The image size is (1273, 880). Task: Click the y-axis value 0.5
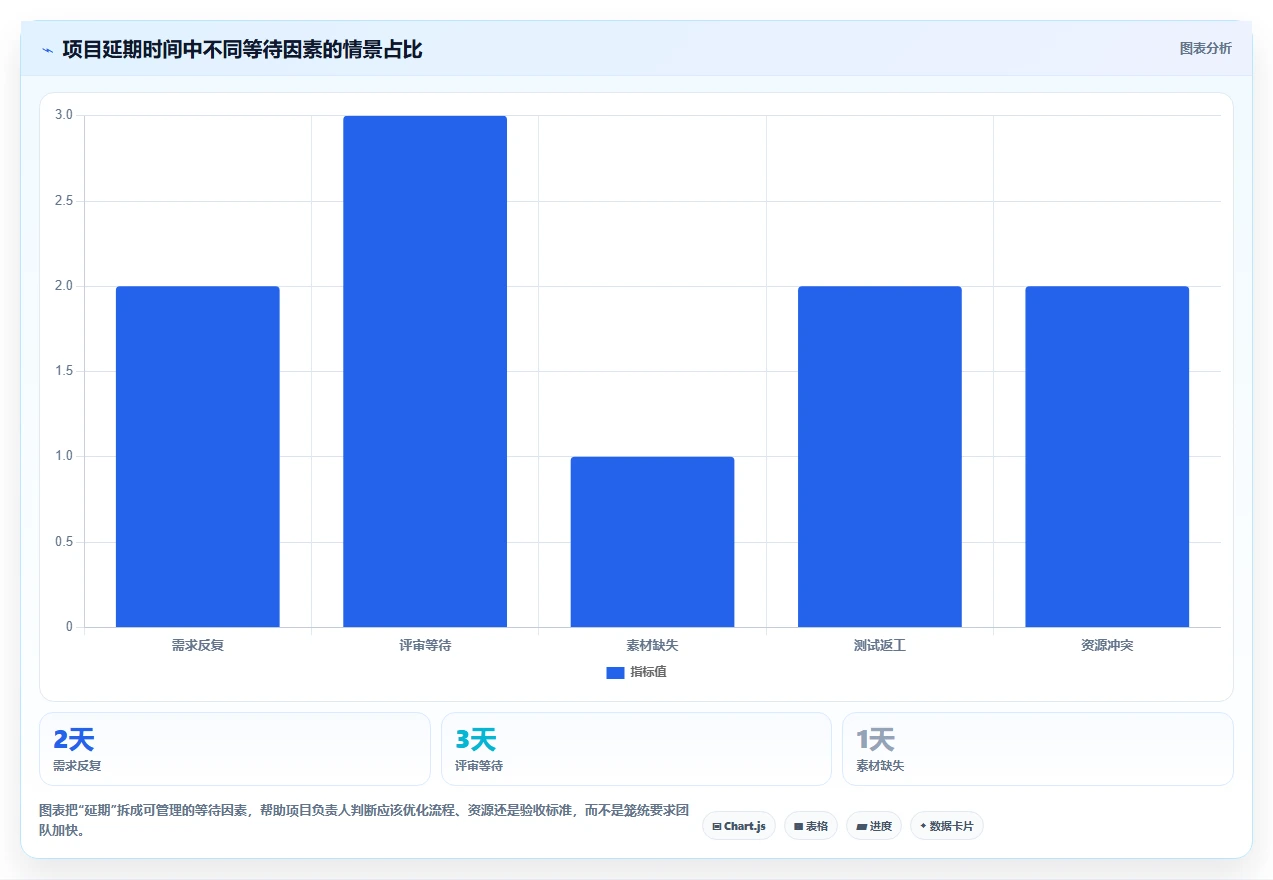pyautogui.click(x=65, y=542)
